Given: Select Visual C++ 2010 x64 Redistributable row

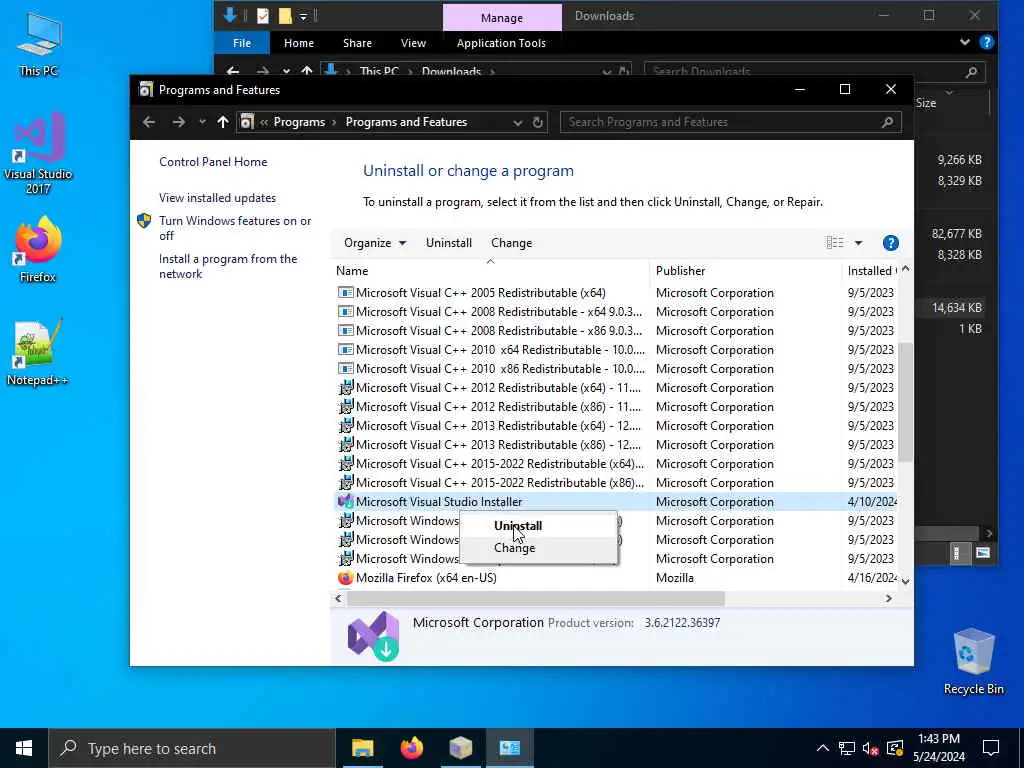Looking at the screenshot, I should click(615, 349).
